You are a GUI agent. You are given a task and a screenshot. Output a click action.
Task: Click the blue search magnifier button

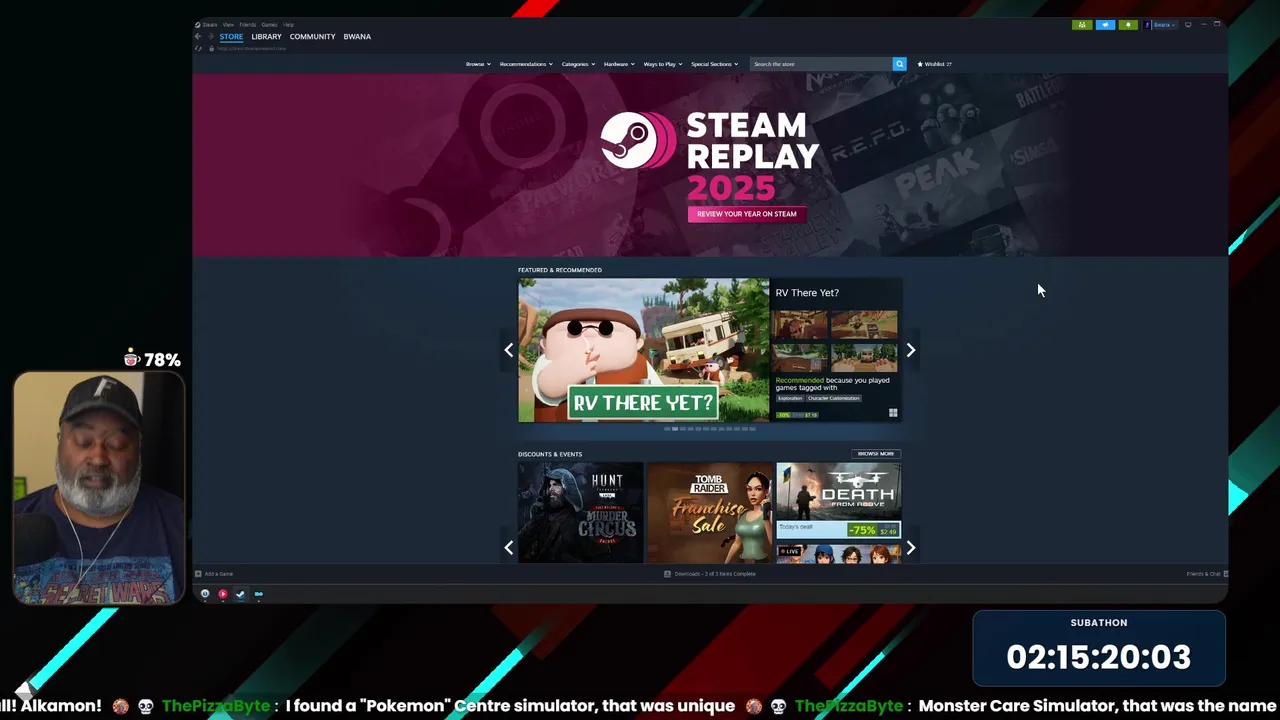coord(899,64)
